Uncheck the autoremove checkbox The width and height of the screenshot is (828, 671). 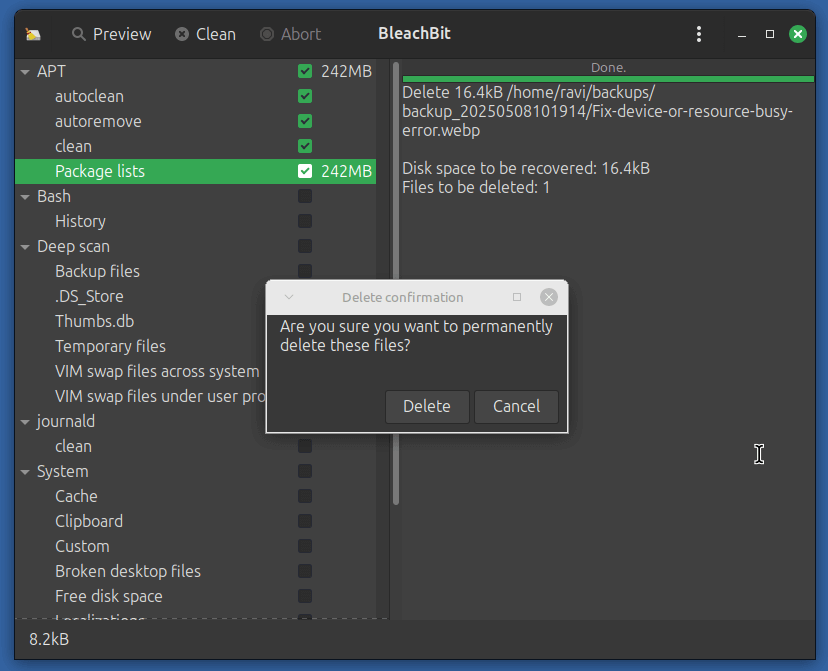(x=303, y=121)
